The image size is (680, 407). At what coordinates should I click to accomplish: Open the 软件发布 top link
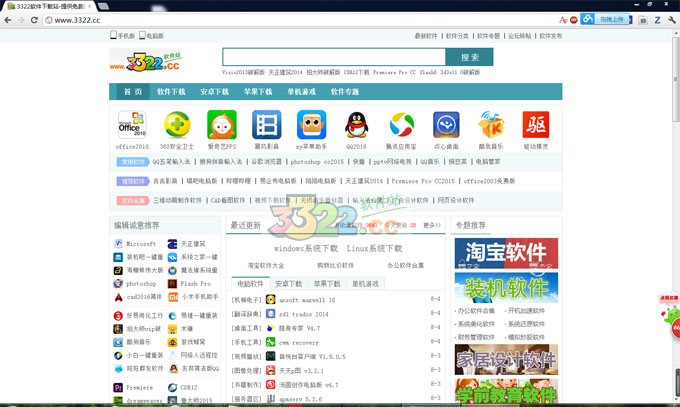(551, 36)
